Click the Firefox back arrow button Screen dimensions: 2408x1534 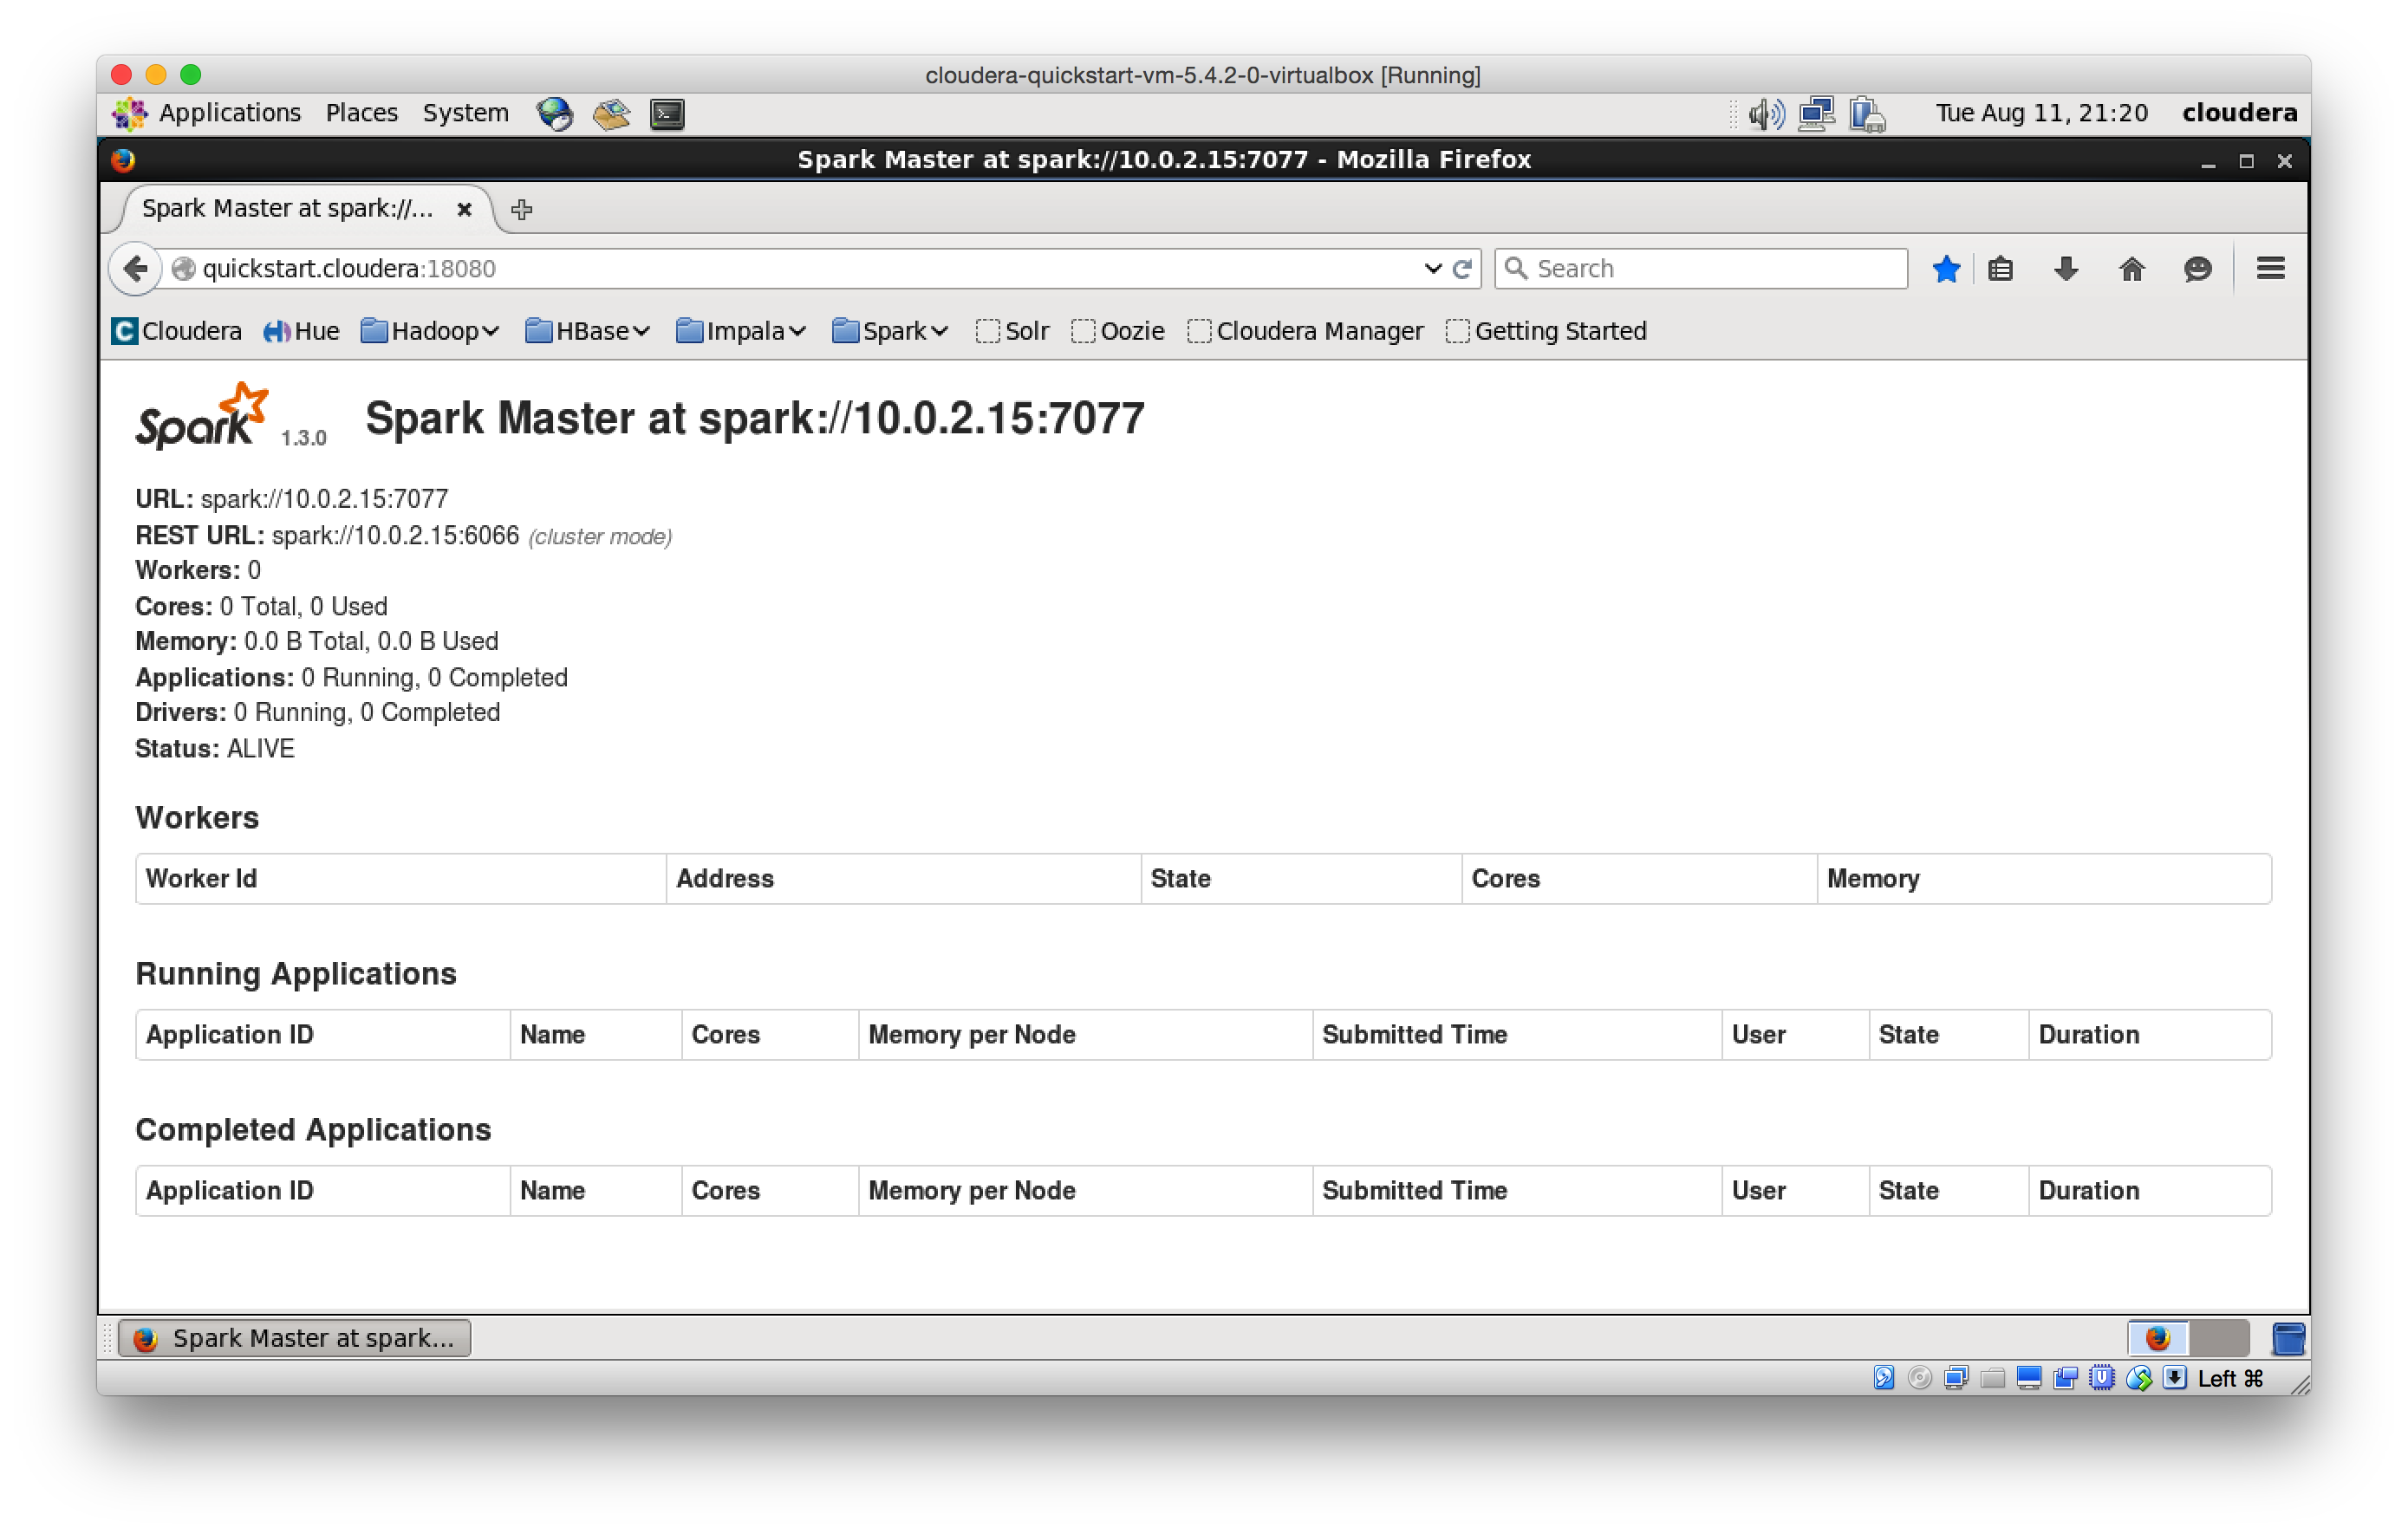point(136,268)
